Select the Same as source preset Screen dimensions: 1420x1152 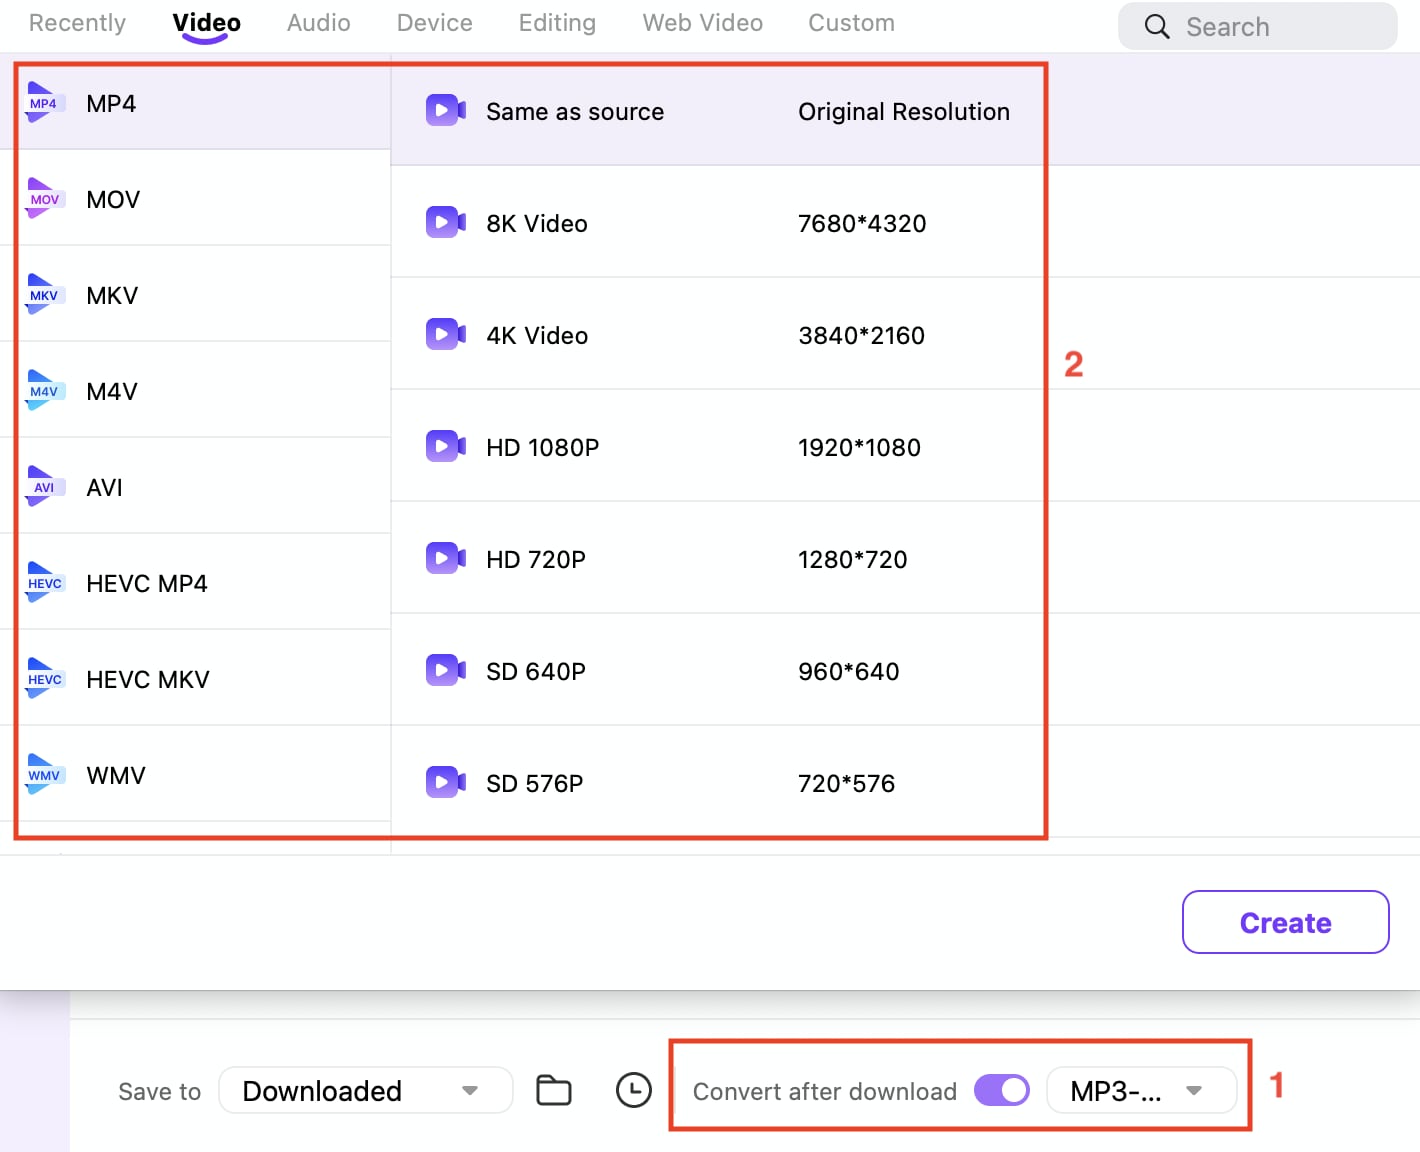(575, 111)
